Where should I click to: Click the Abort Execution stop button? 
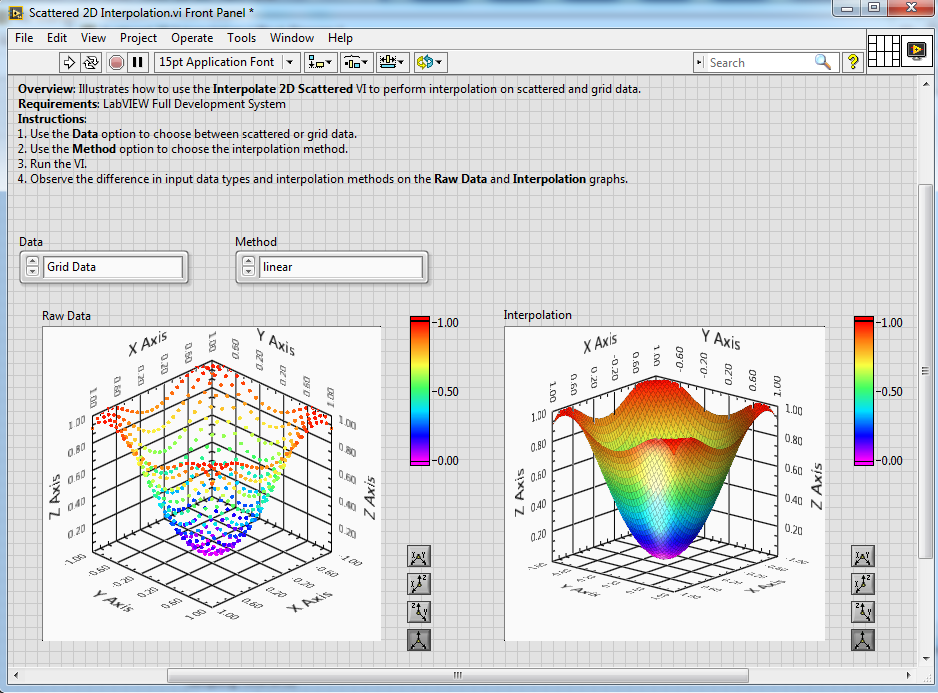117,62
